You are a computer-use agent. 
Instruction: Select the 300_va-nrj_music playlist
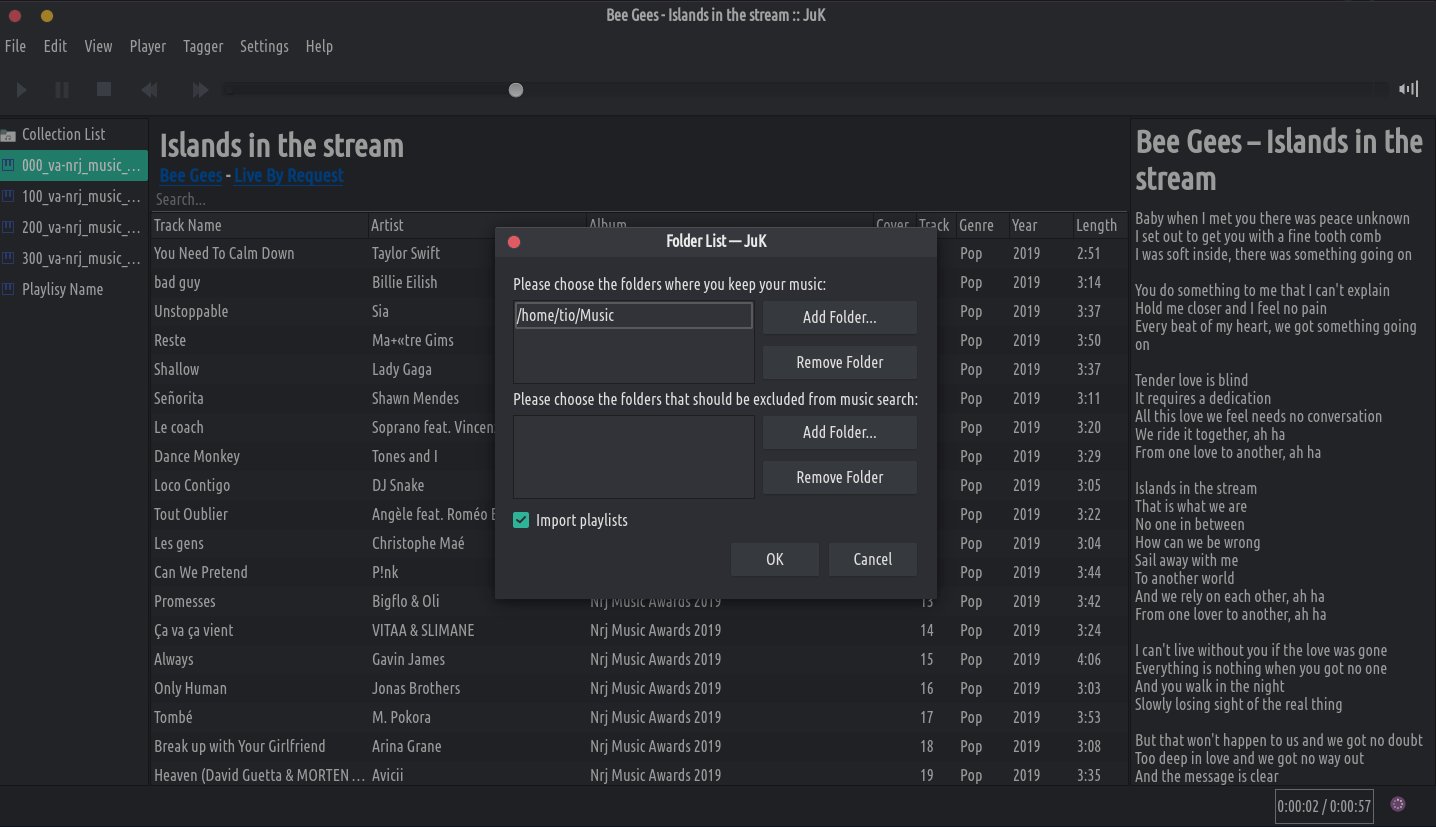pyautogui.click(x=74, y=259)
